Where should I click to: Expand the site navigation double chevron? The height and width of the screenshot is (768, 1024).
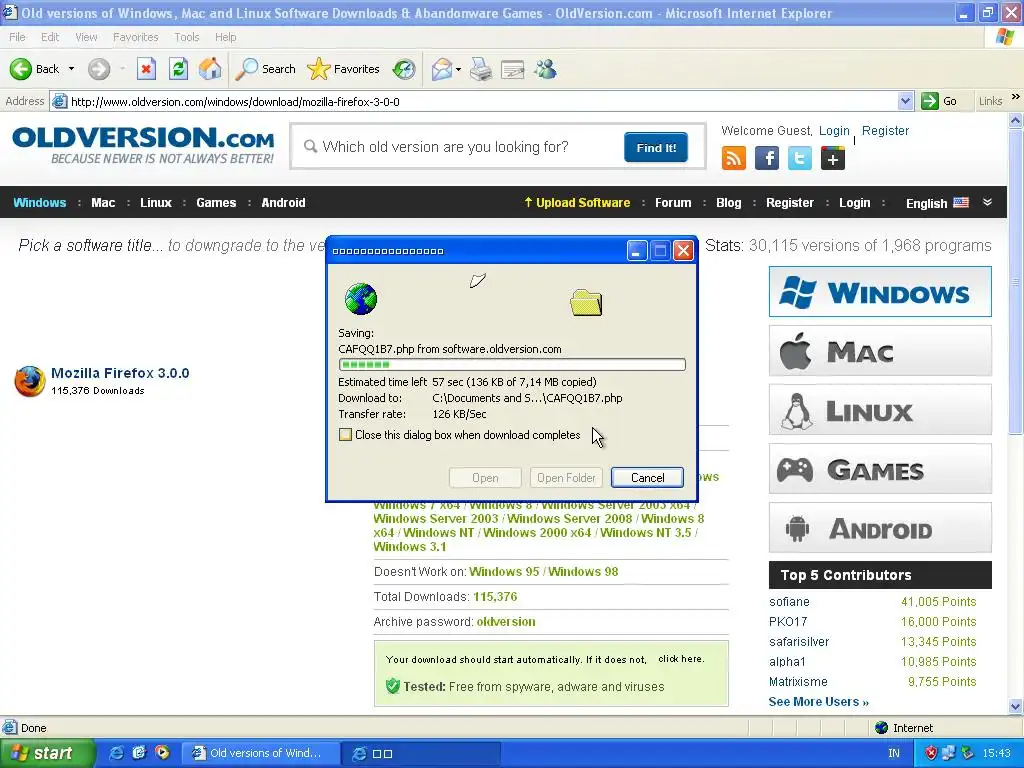pos(987,202)
